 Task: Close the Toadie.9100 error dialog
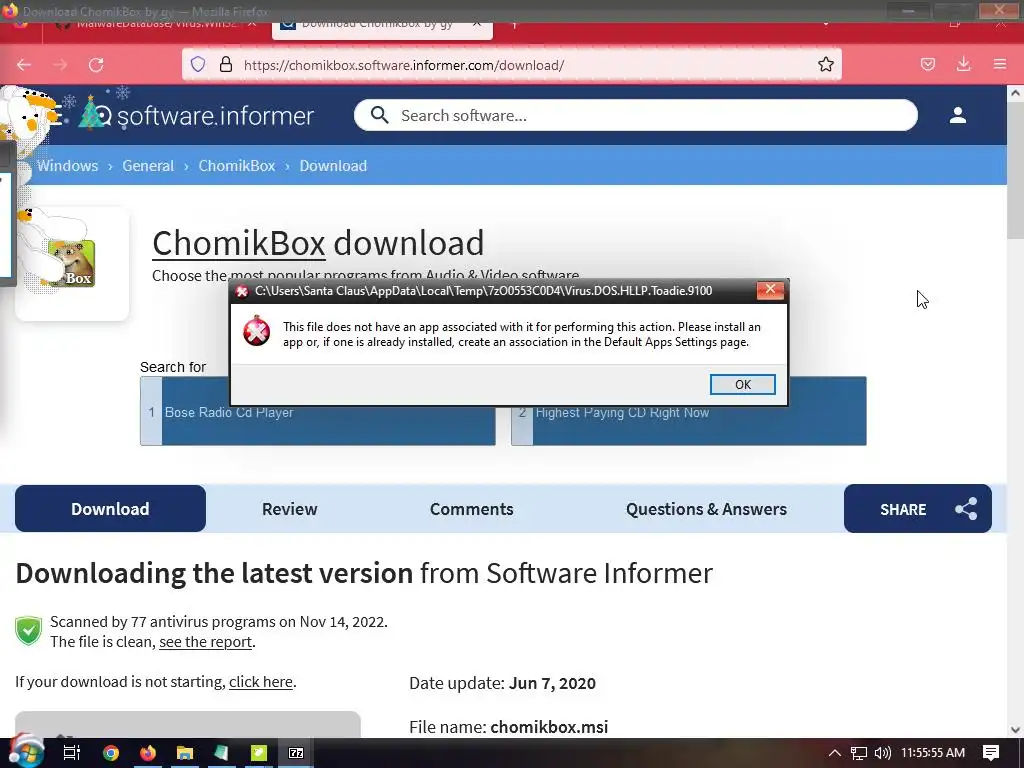pos(770,290)
